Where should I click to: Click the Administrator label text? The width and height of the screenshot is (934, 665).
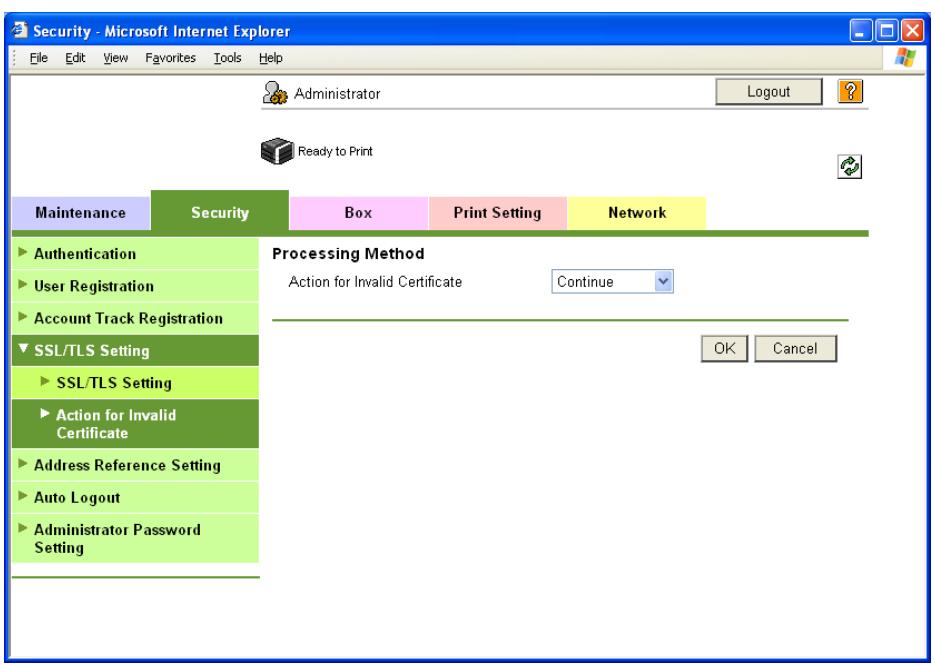click(x=337, y=94)
